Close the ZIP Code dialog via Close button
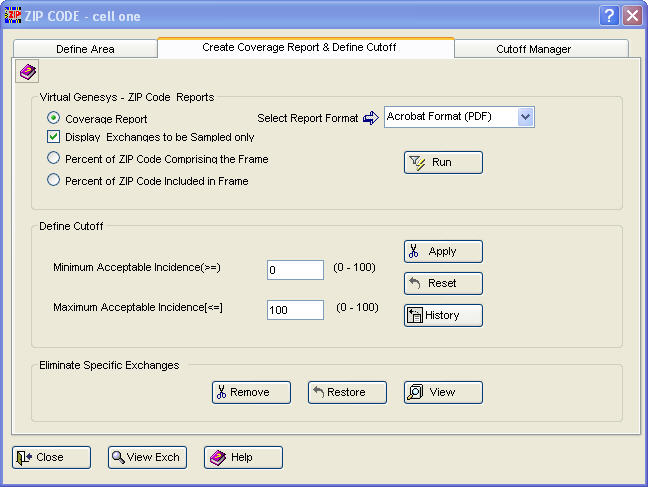Screen dimensions: 648x487 tap(51, 457)
